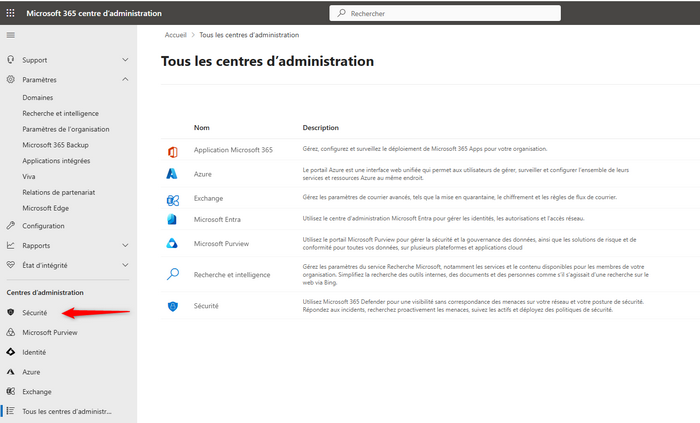Click the search magnifier icon in header

coord(342,13)
